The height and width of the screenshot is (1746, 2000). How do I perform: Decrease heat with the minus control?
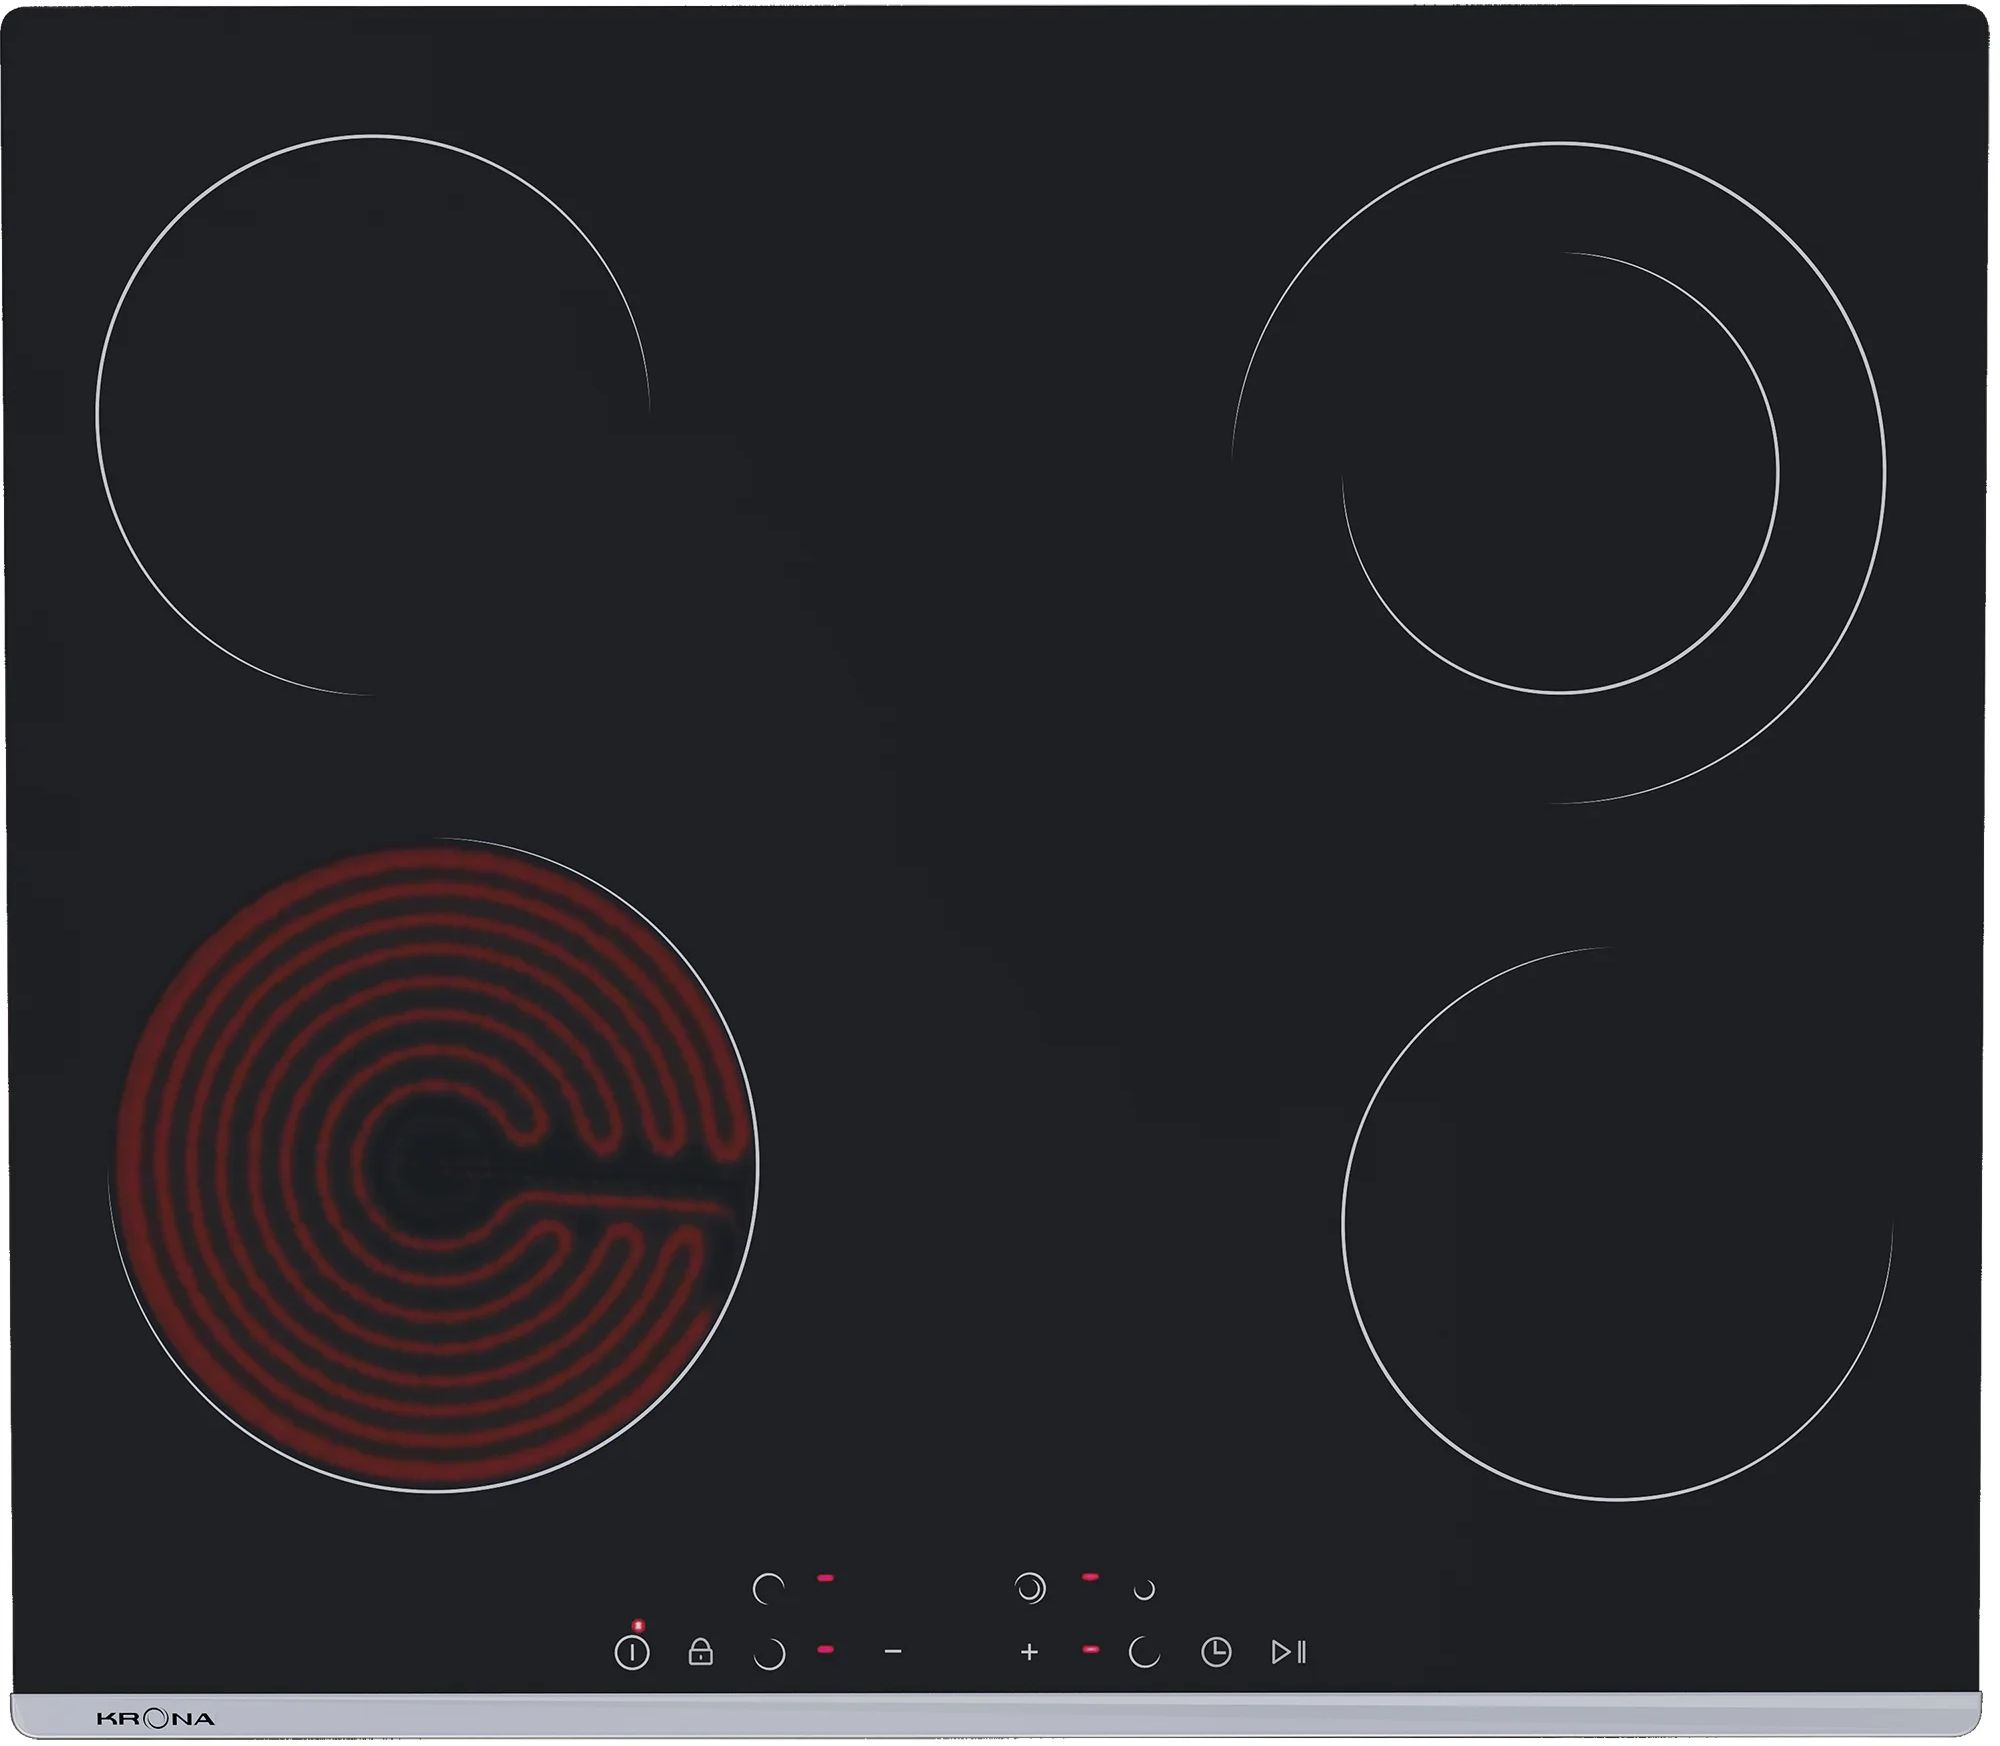click(x=893, y=1652)
